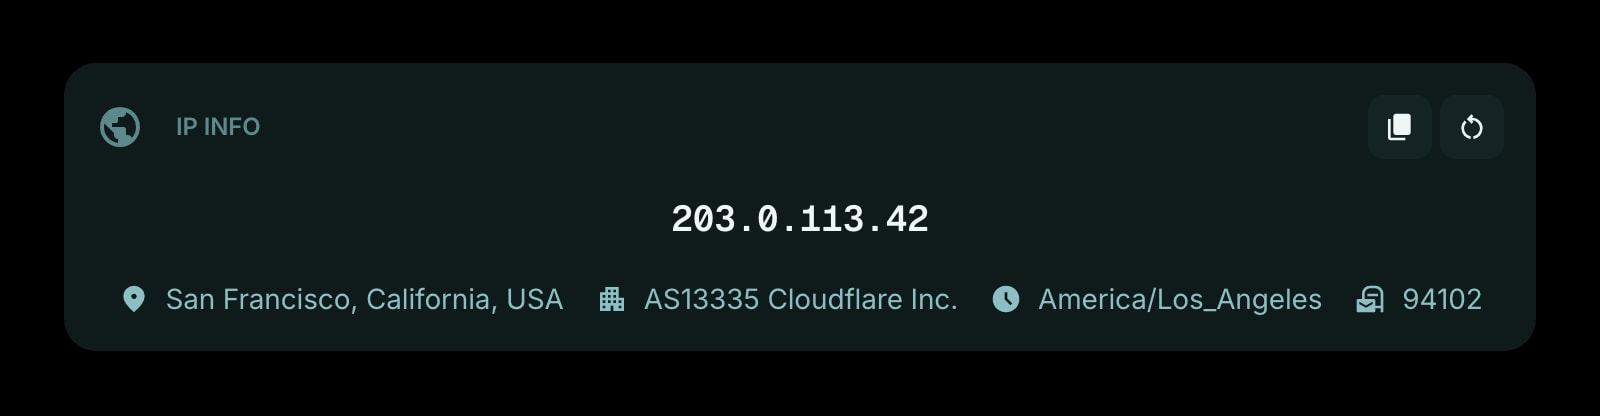The height and width of the screenshot is (416, 1600).
Task: Click the America/Los_Angeles timezone text
Action: (1180, 299)
